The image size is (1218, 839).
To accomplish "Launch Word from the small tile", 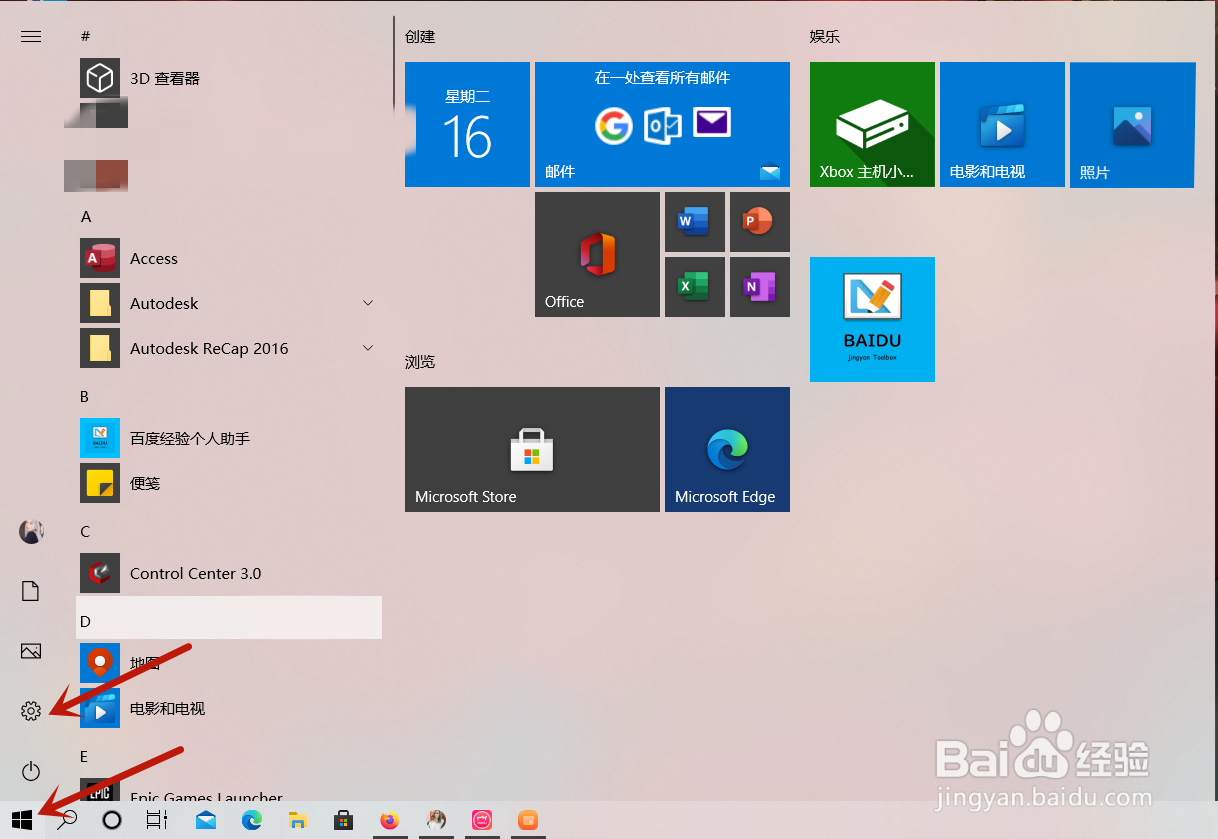I will (695, 222).
